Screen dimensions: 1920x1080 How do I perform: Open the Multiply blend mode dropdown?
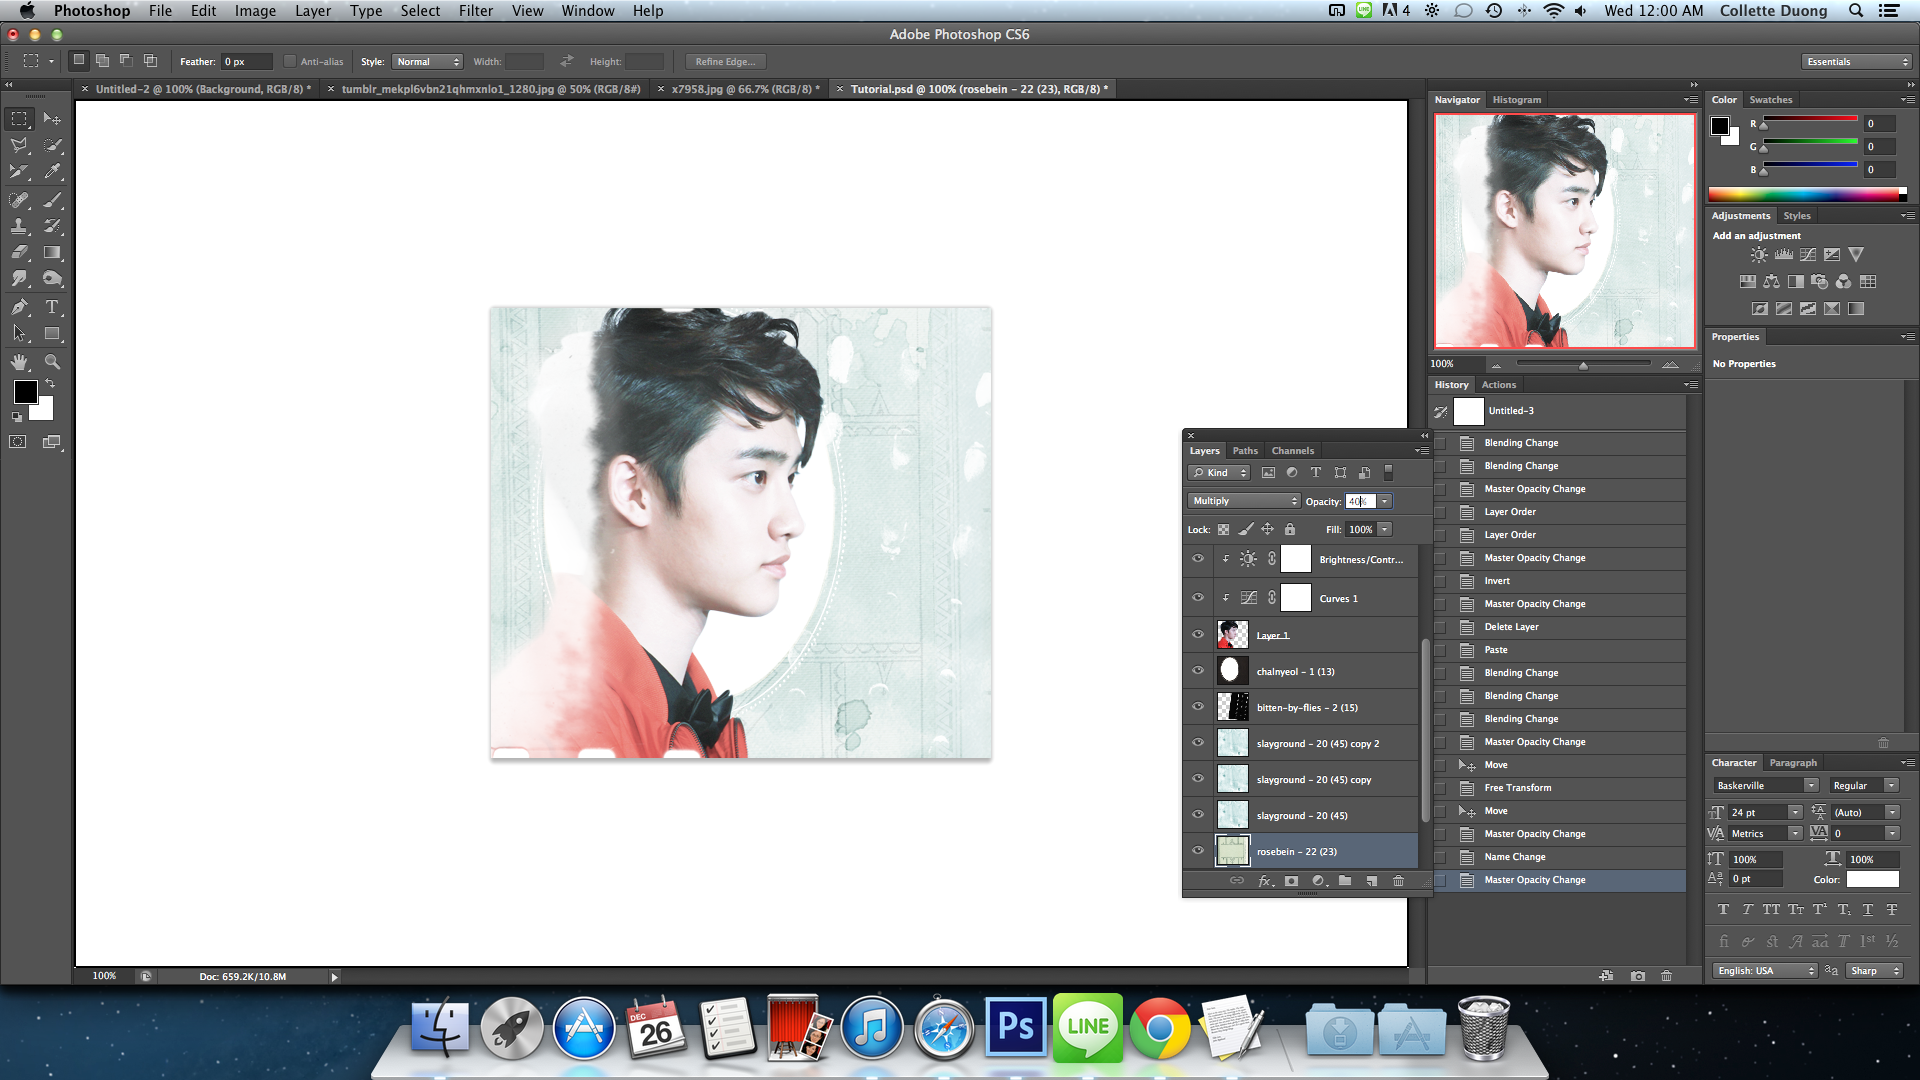[x=1244, y=501]
